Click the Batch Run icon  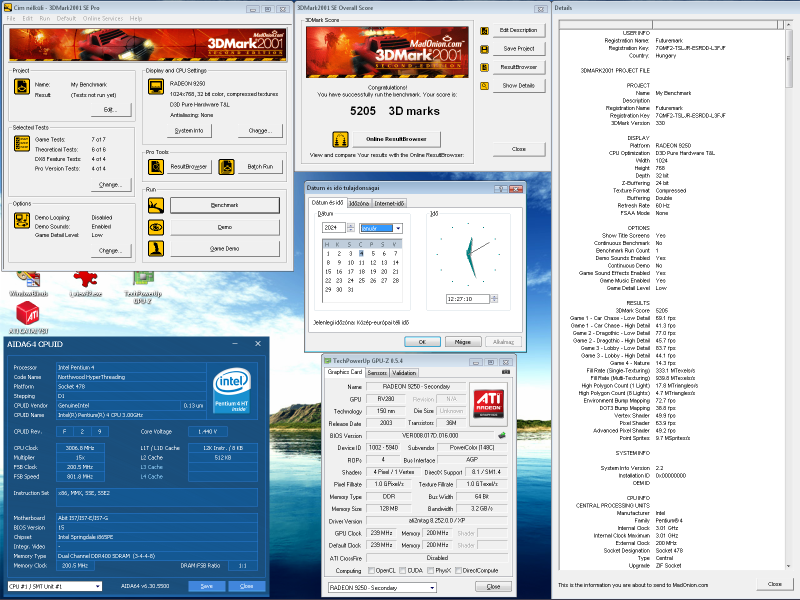tap(227, 167)
